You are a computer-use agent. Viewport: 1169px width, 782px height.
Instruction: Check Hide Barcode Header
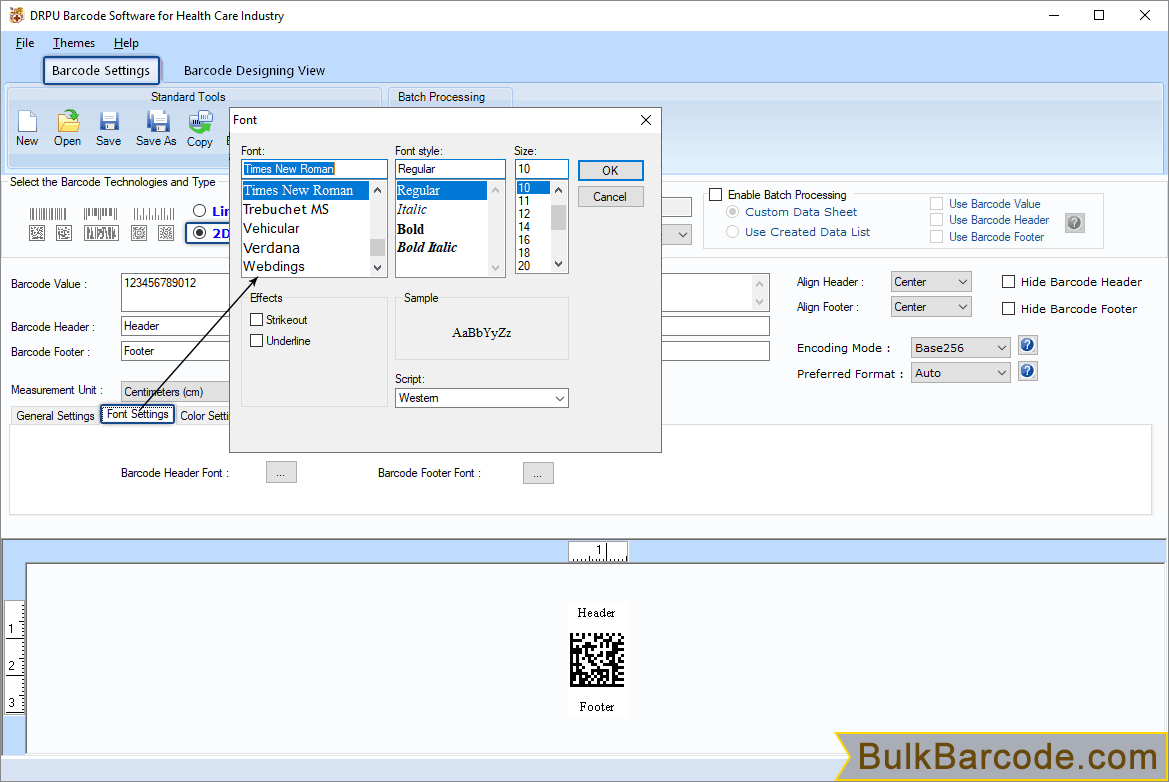(1009, 282)
